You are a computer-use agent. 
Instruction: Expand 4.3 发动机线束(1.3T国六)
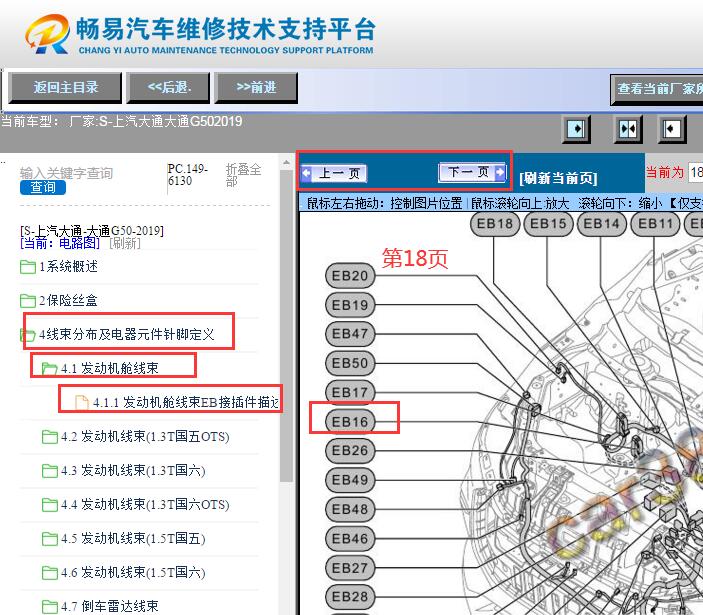click(x=133, y=471)
